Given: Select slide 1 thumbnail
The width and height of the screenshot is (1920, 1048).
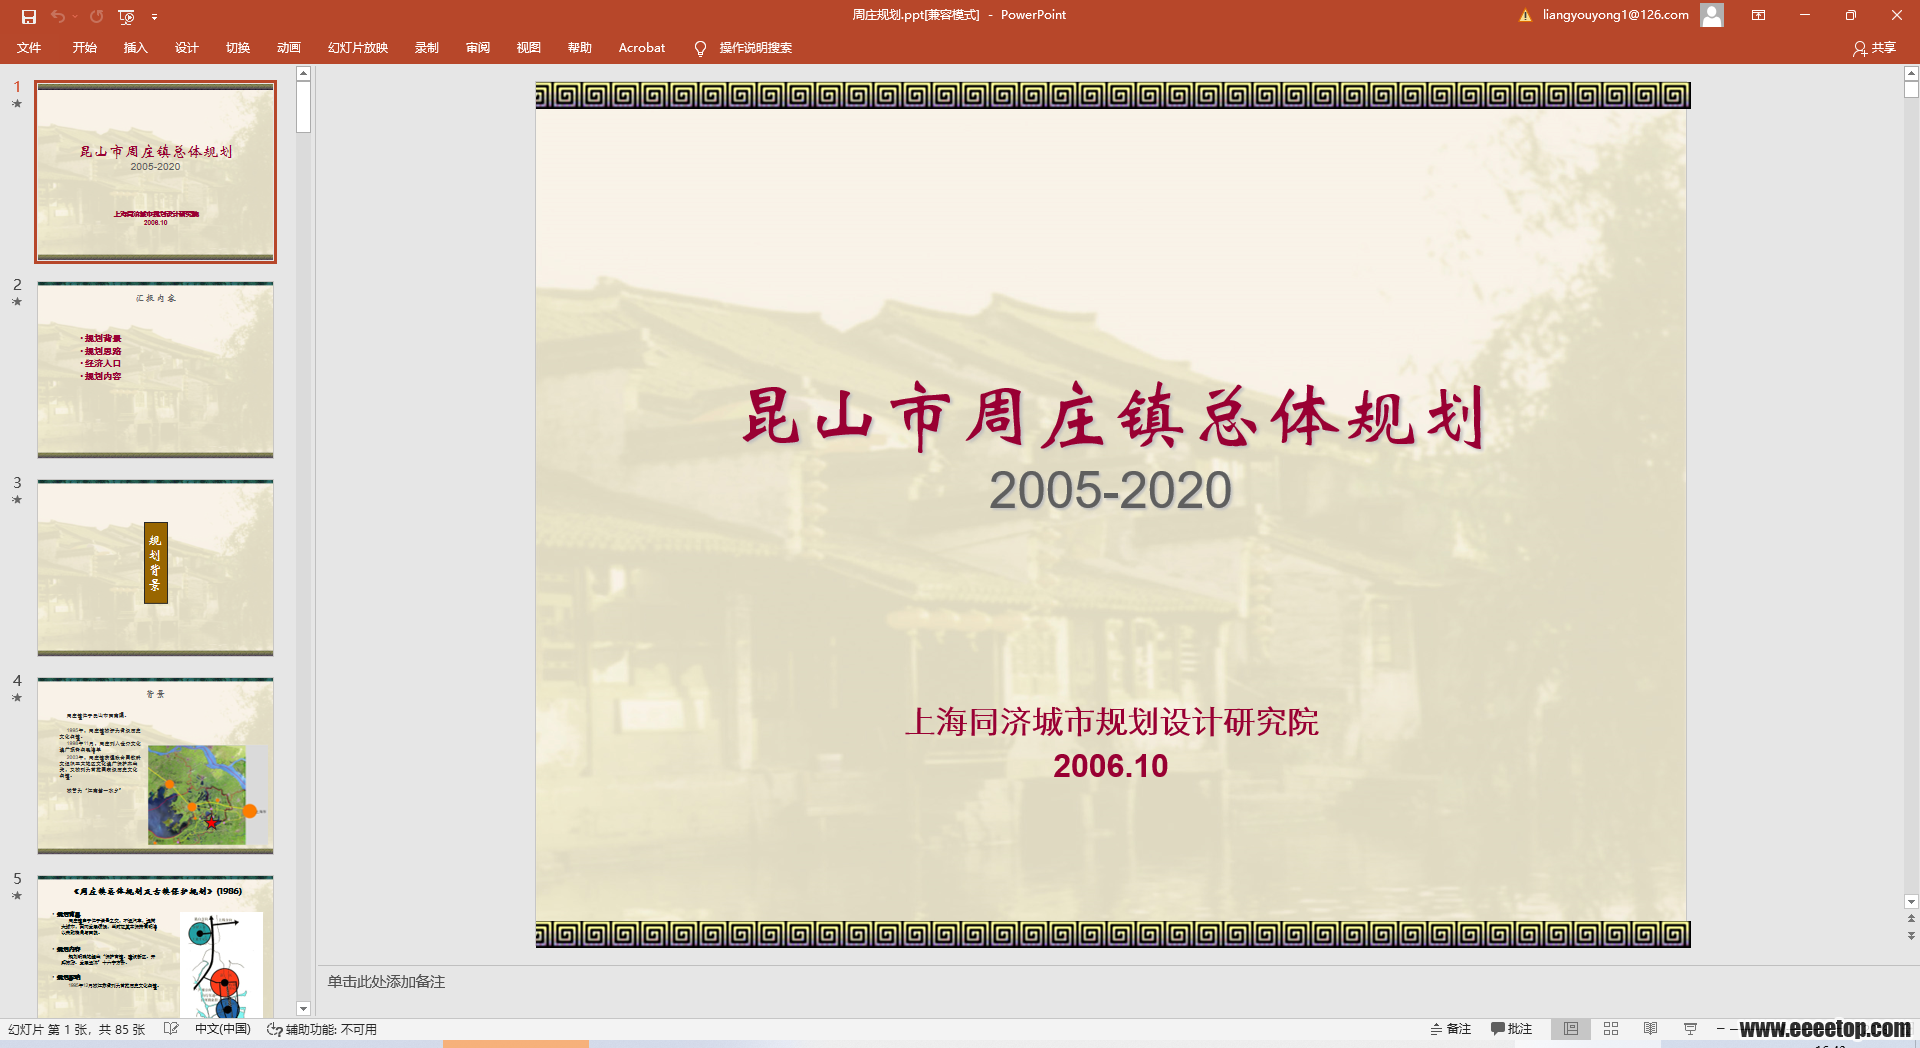Looking at the screenshot, I should [x=155, y=172].
